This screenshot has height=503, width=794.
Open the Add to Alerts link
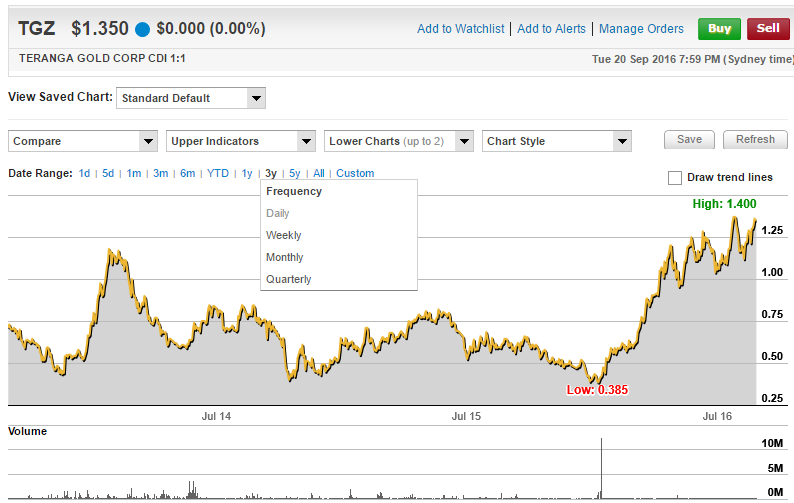pyautogui.click(x=552, y=29)
